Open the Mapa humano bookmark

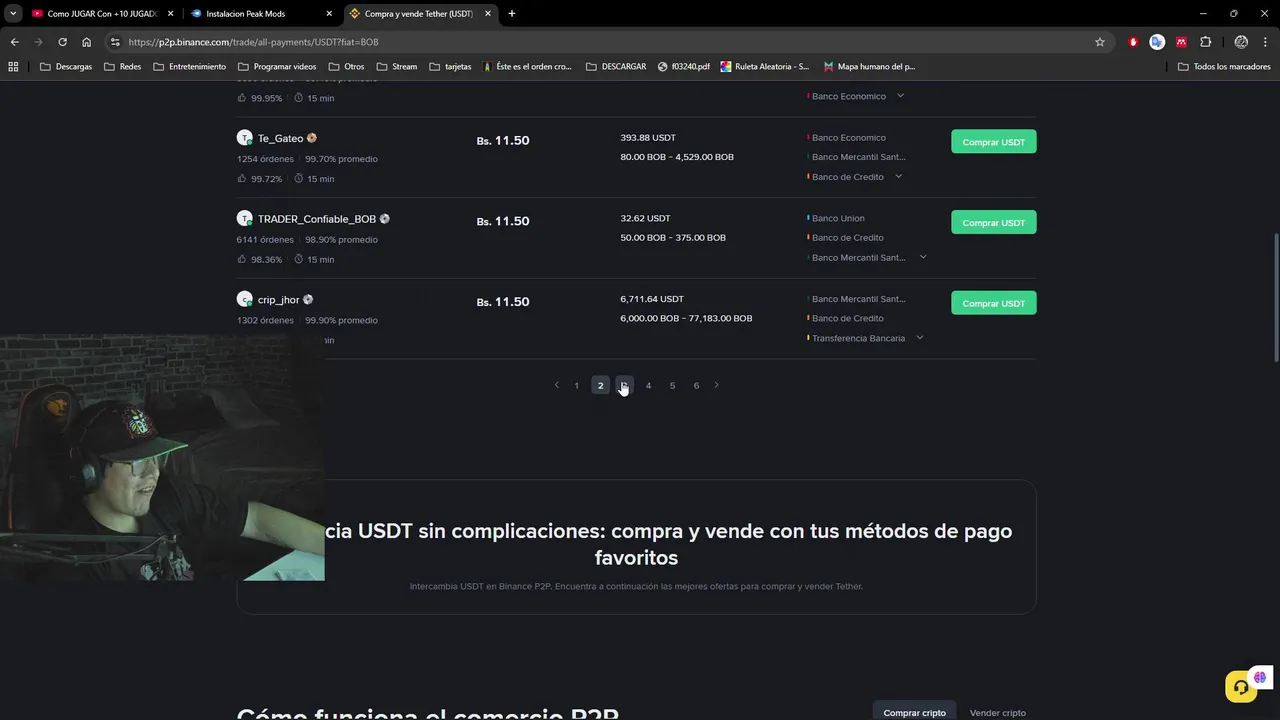tap(869, 67)
